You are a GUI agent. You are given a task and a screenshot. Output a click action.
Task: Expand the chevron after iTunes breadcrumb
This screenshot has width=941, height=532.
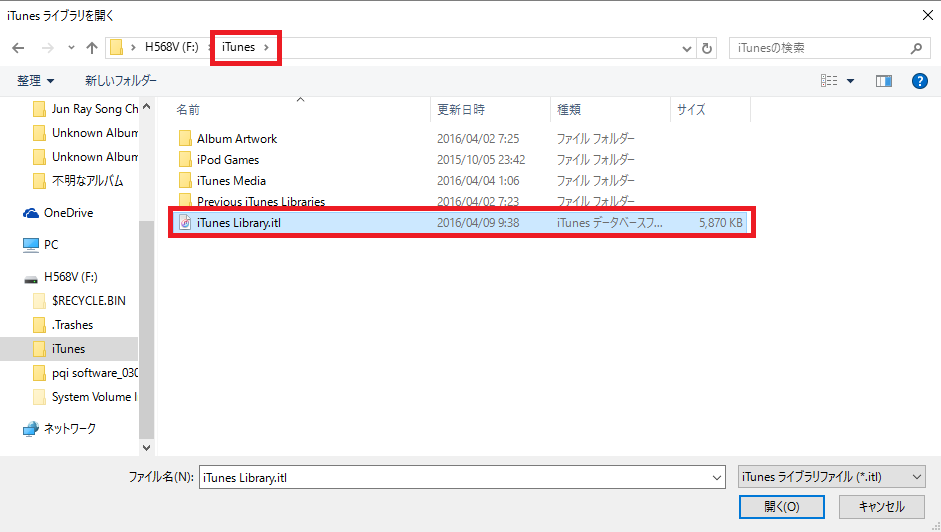coord(266,47)
